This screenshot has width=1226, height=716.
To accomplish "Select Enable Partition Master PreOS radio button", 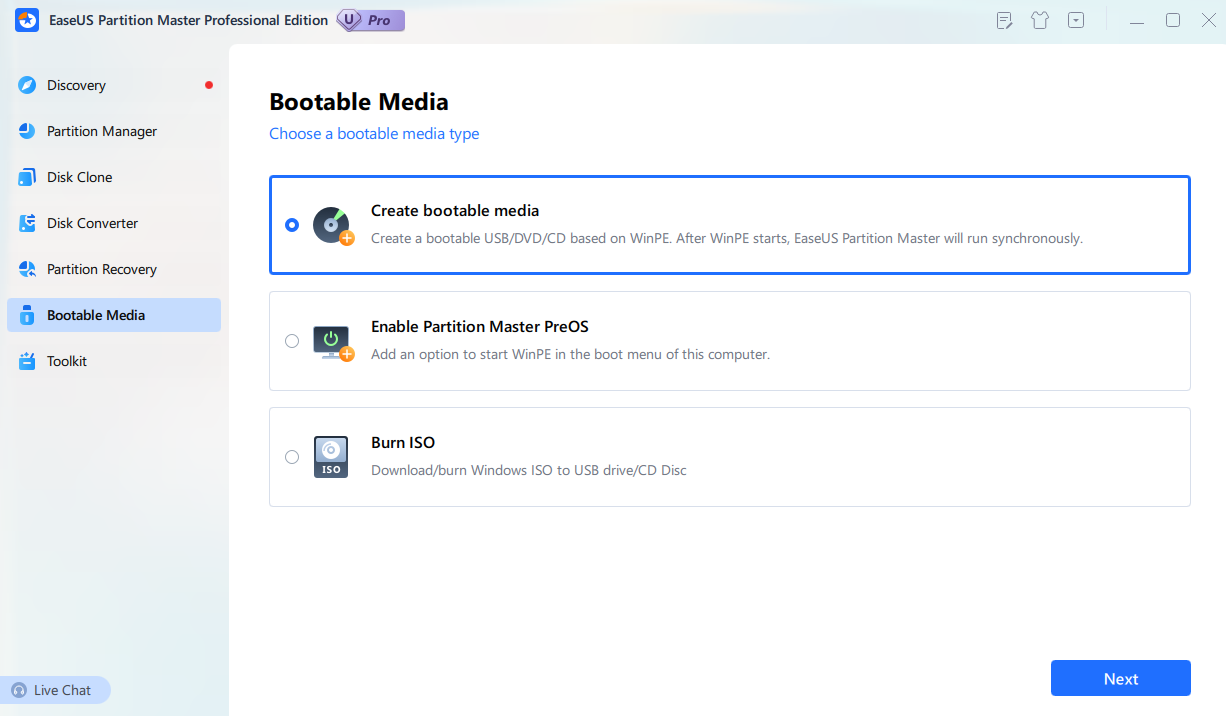I will coord(292,341).
